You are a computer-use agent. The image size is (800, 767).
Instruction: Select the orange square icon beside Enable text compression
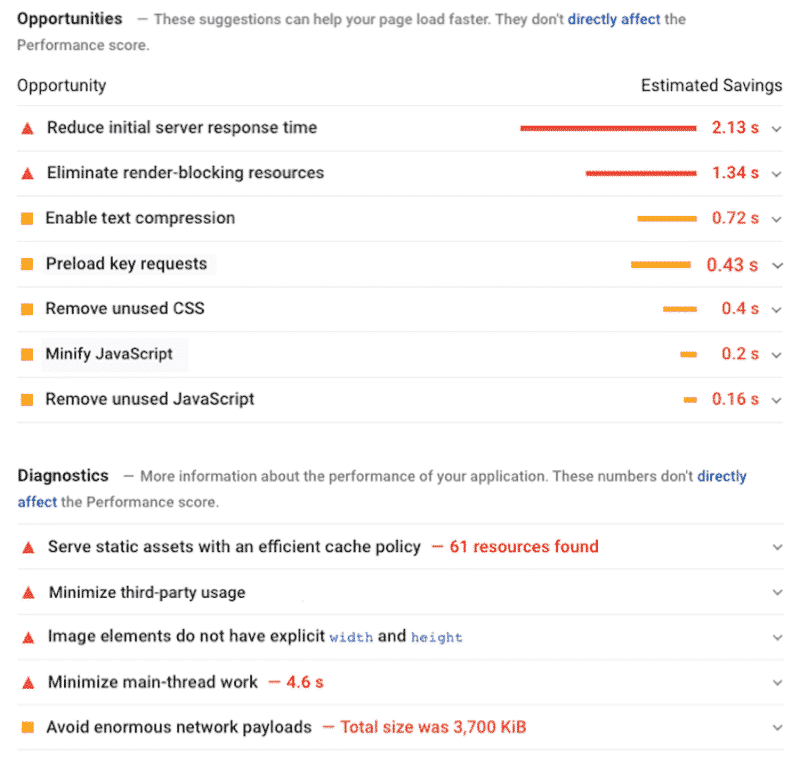(27, 218)
